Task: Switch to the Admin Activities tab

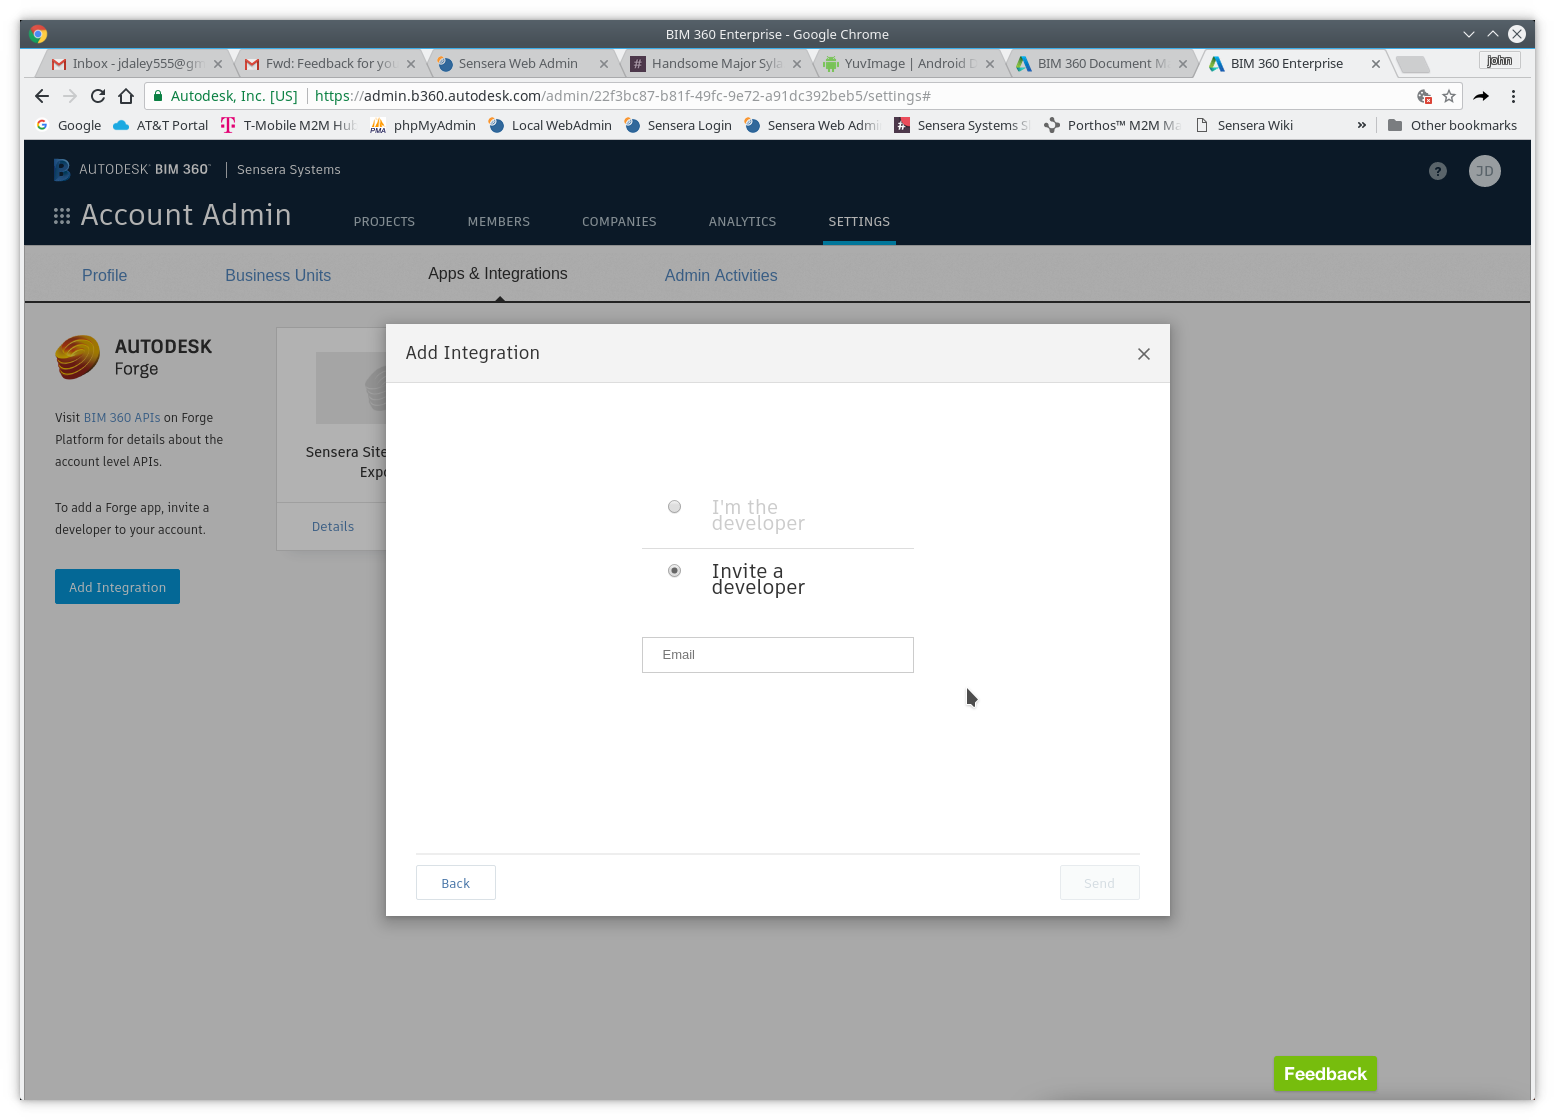Action: (x=720, y=275)
